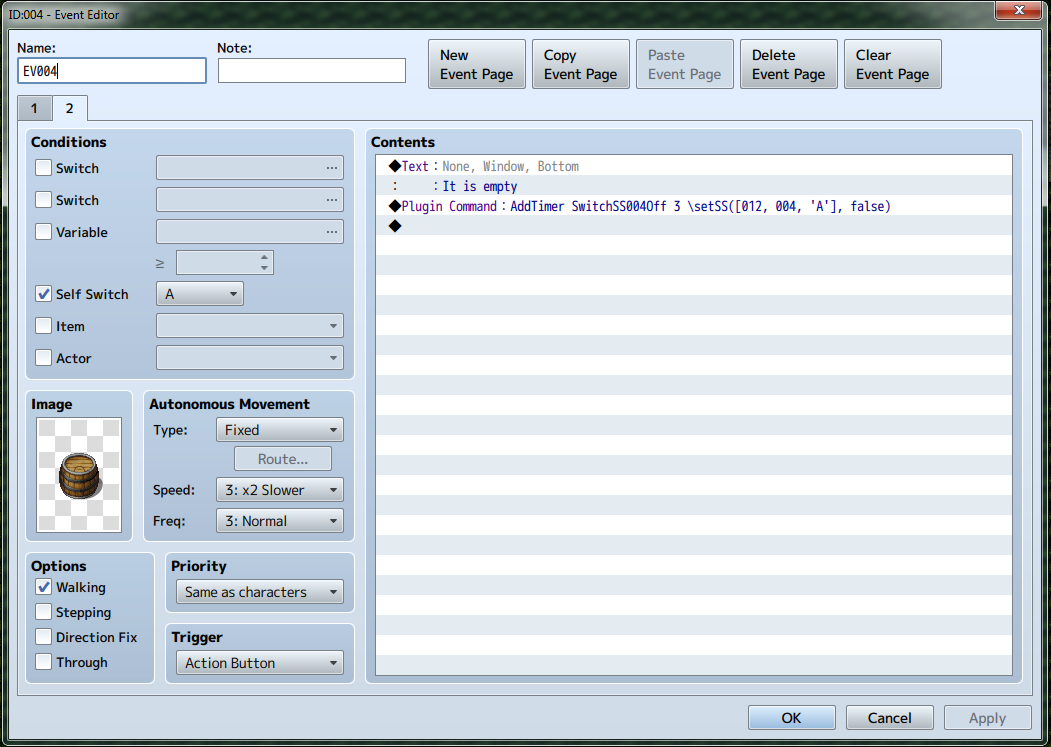Open the Priority Same as characters dropdown
Viewport: 1051px width, 747px height.
[259, 591]
